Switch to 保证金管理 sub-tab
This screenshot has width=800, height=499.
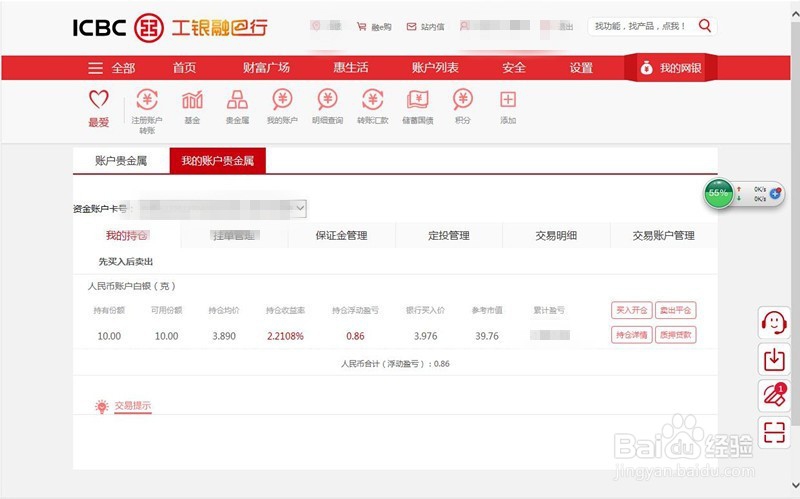(341, 236)
